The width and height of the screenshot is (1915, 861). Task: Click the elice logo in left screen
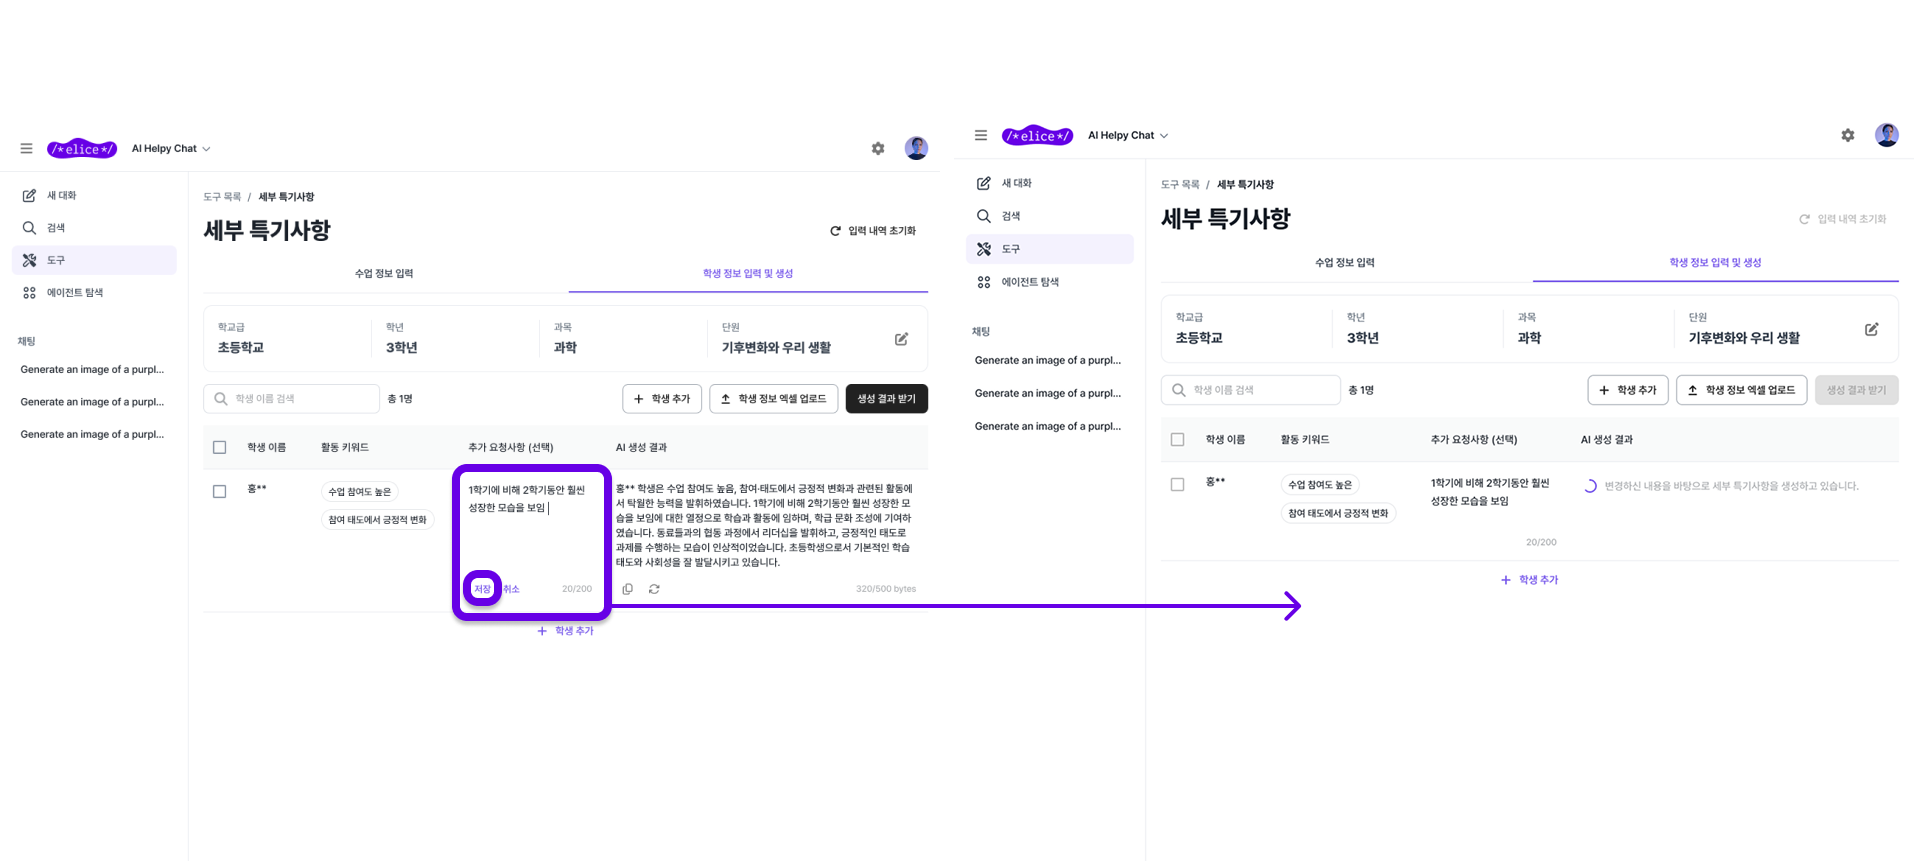coord(82,149)
